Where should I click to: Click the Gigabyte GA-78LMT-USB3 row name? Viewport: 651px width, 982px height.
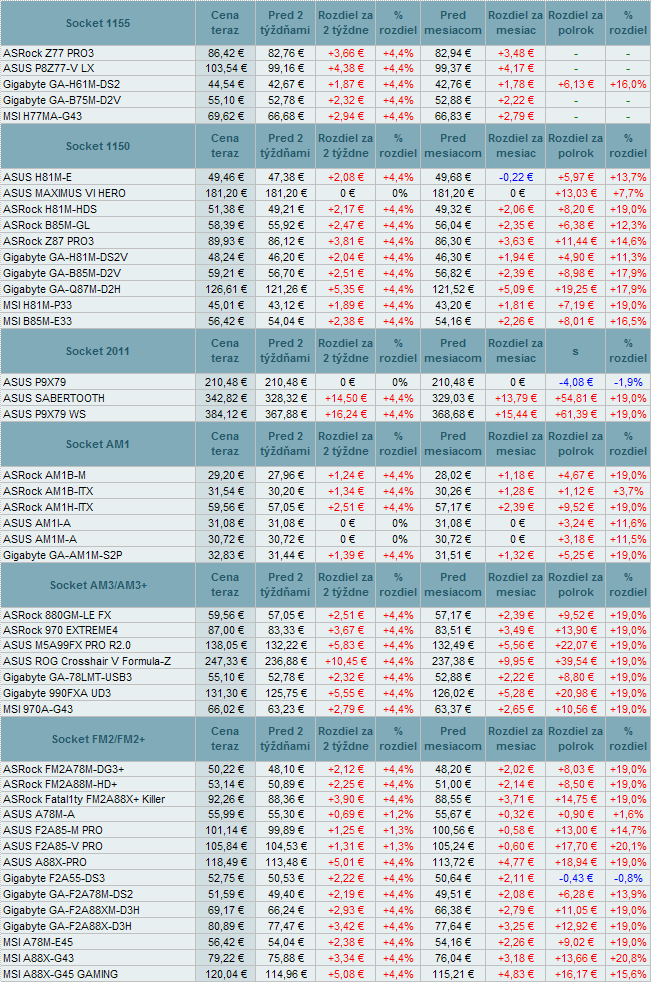click(x=68, y=677)
